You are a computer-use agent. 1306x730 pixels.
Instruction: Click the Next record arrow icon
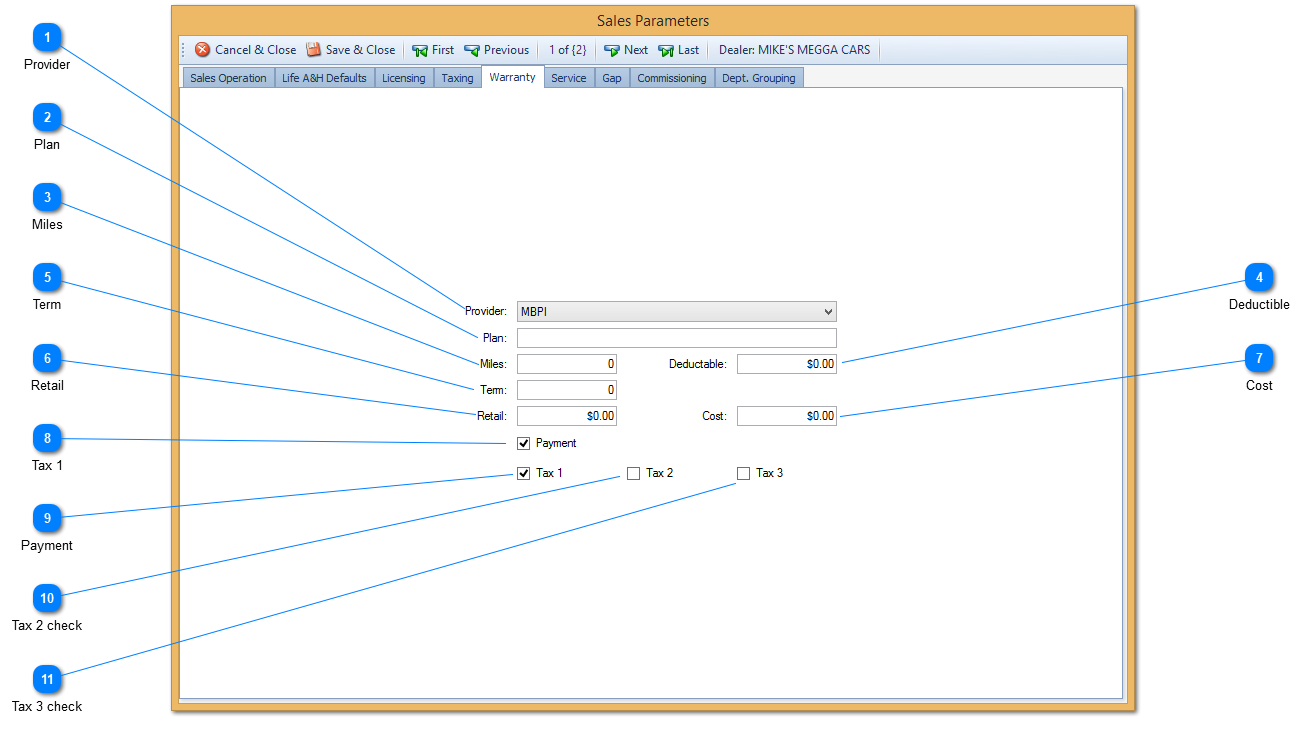[x=612, y=50]
